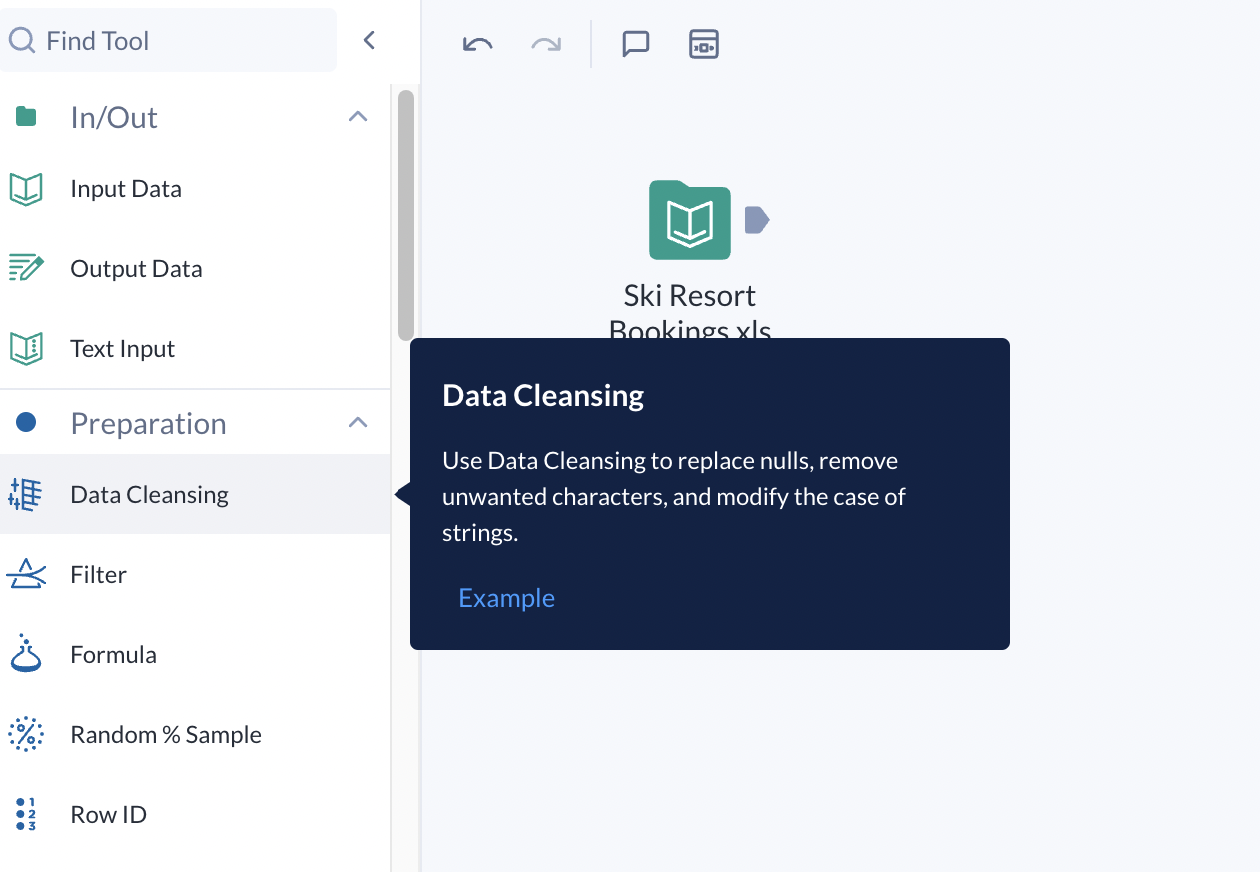Image resolution: width=1260 pixels, height=872 pixels.
Task: Open the comment tool in the toolbar
Action: [x=636, y=44]
